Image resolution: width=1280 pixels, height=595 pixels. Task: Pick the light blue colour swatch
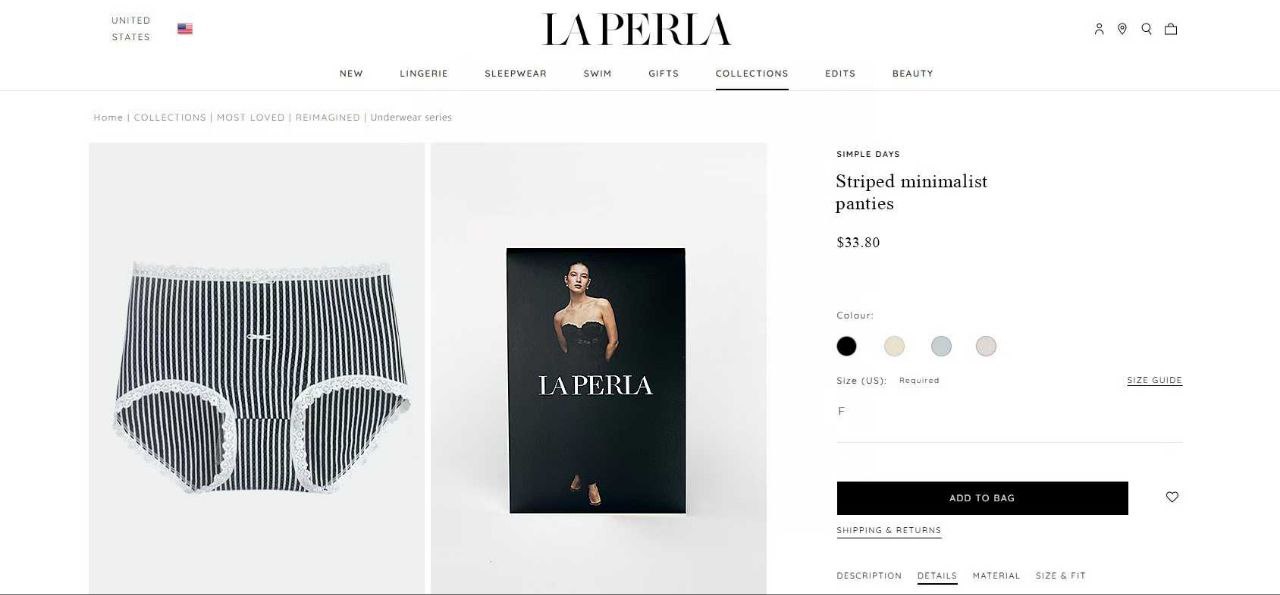941,346
